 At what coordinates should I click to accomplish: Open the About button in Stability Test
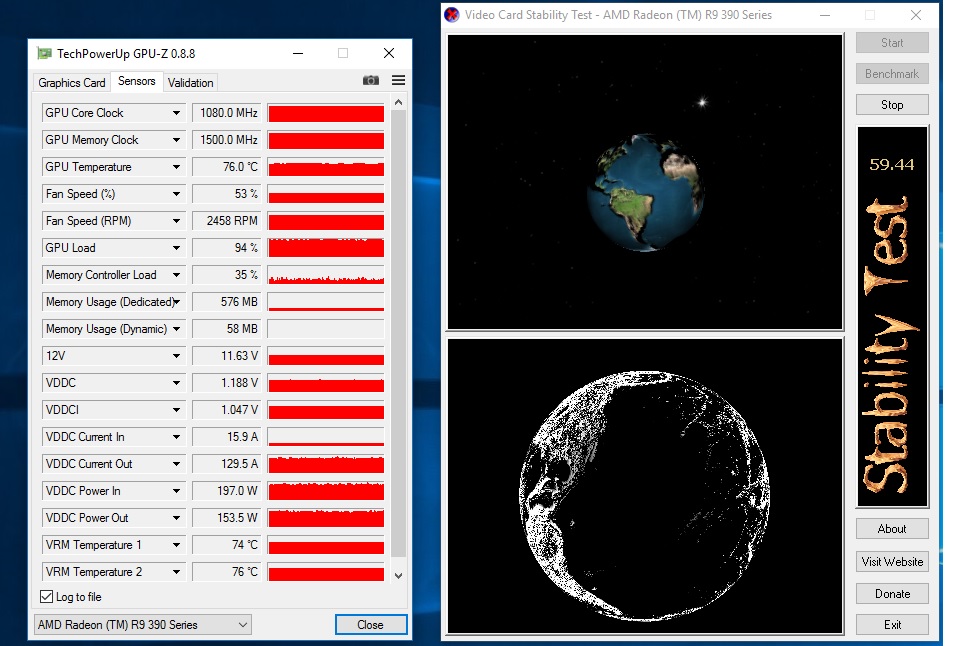coord(892,528)
